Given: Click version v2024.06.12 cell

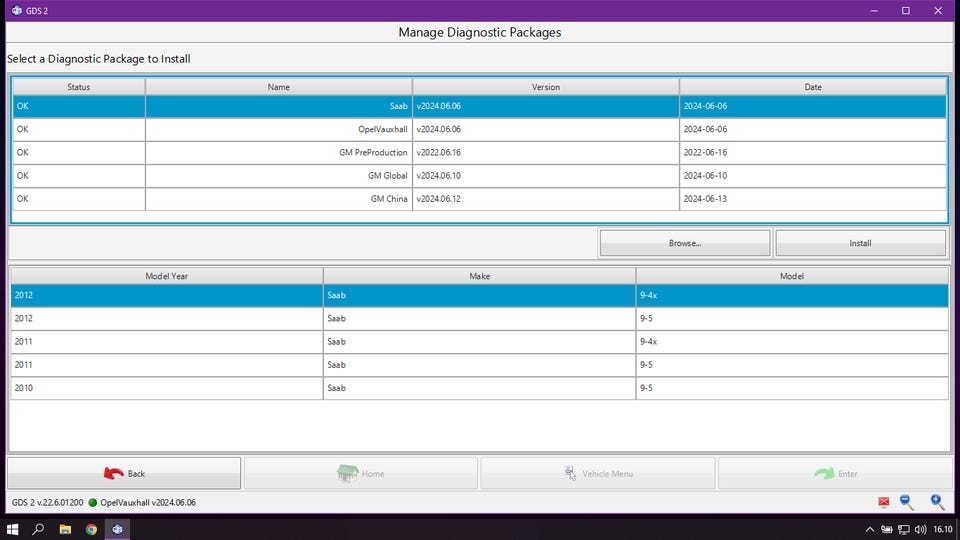Looking at the screenshot, I should tap(546, 199).
